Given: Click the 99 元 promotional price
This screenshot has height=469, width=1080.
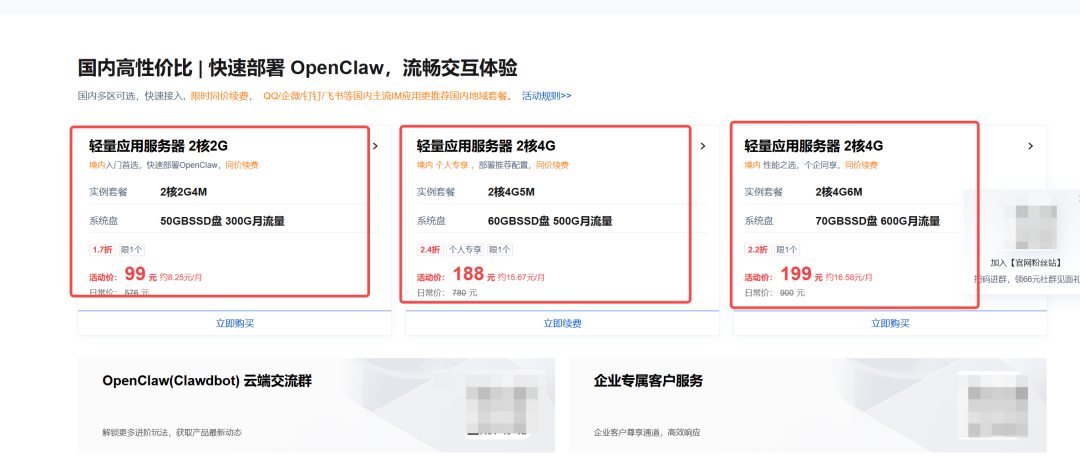Looking at the screenshot, I should (141, 275).
